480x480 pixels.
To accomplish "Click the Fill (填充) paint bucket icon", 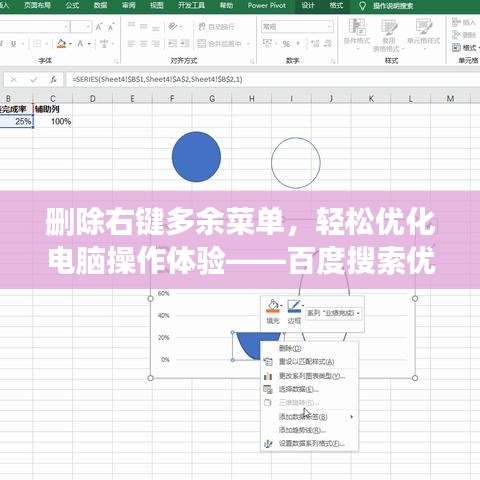I will tap(273, 306).
